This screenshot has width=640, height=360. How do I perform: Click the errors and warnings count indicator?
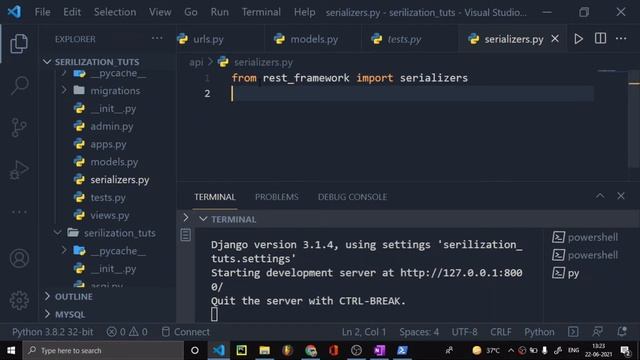pos(127,332)
